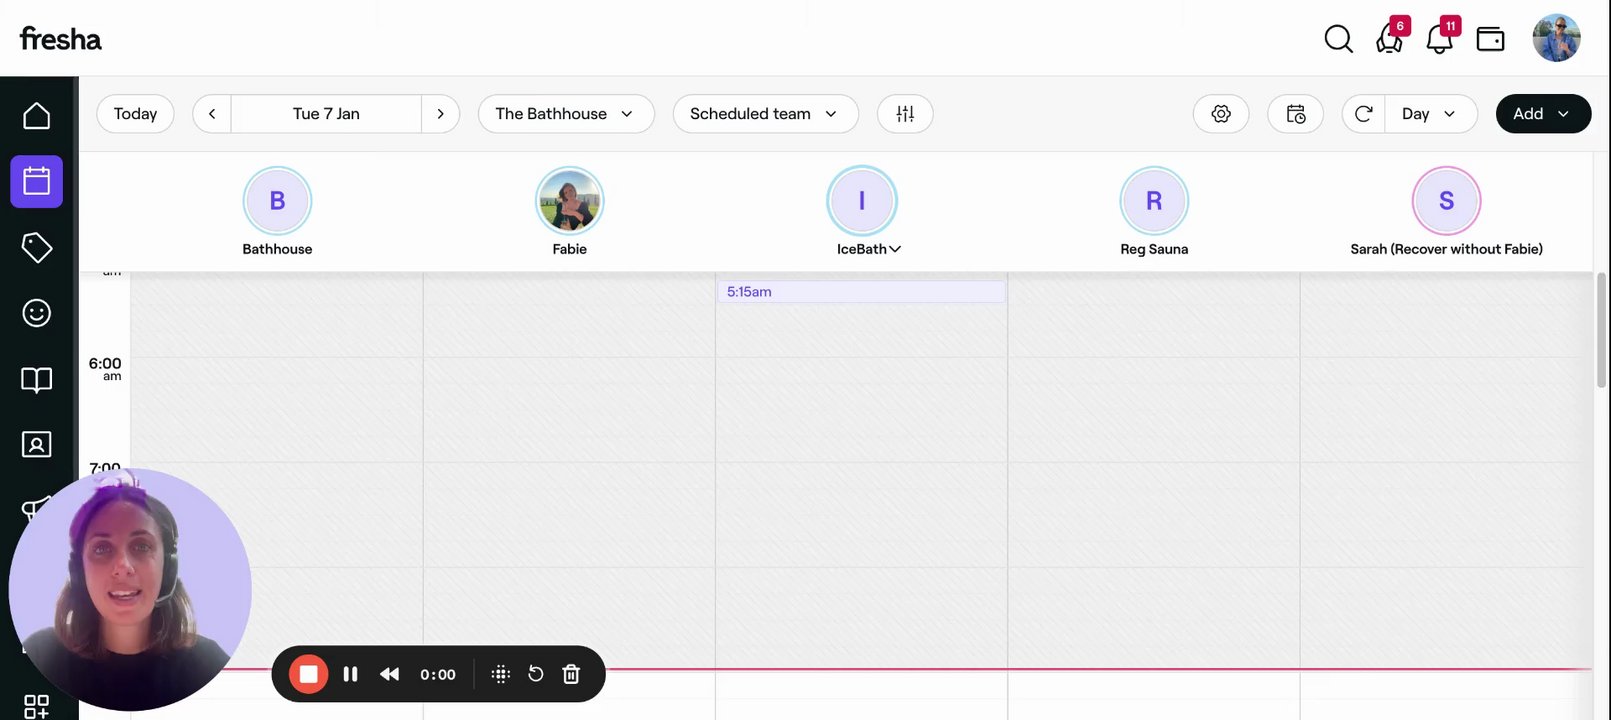Click the Today button

click(x=135, y=114)
